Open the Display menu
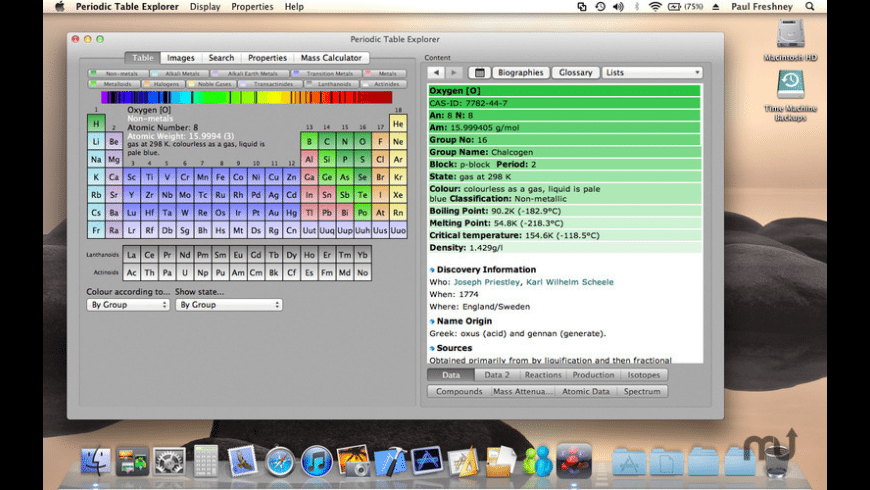This screenshot has width=870, height=490. pos(205,7)
